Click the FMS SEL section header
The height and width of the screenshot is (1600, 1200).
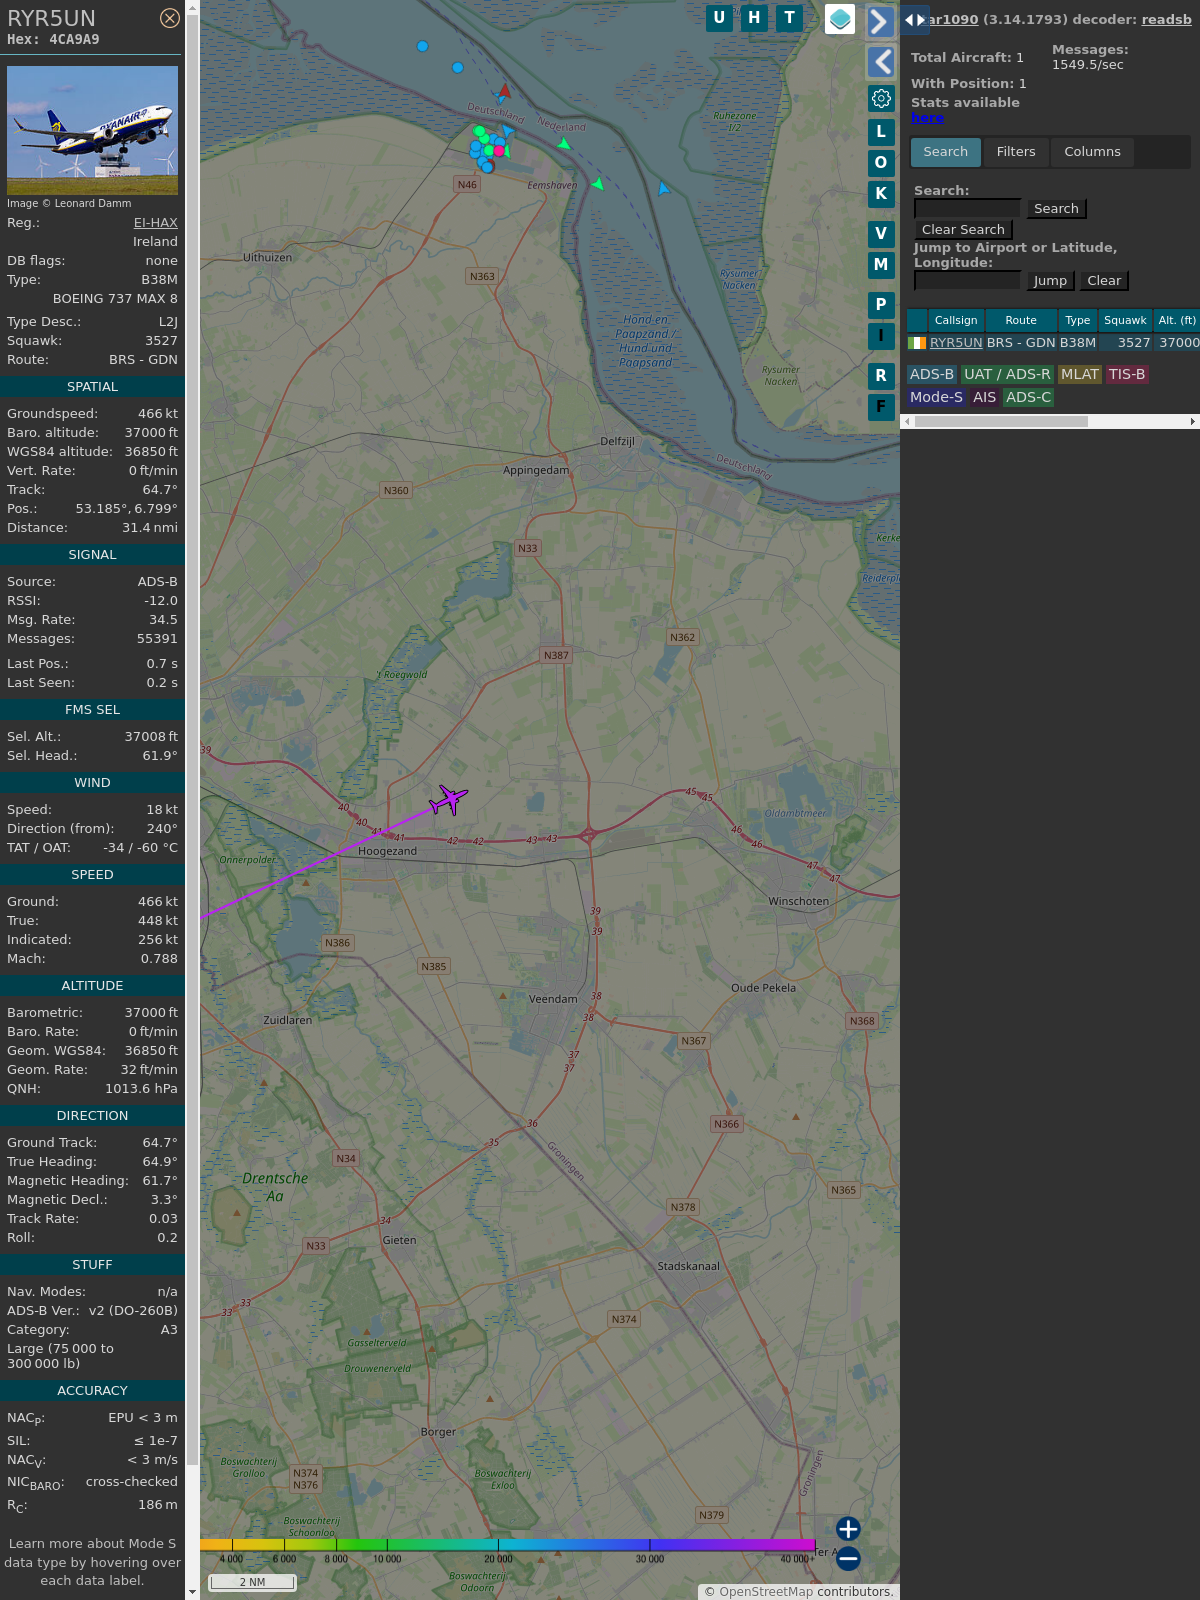click(x=92, y=710)
